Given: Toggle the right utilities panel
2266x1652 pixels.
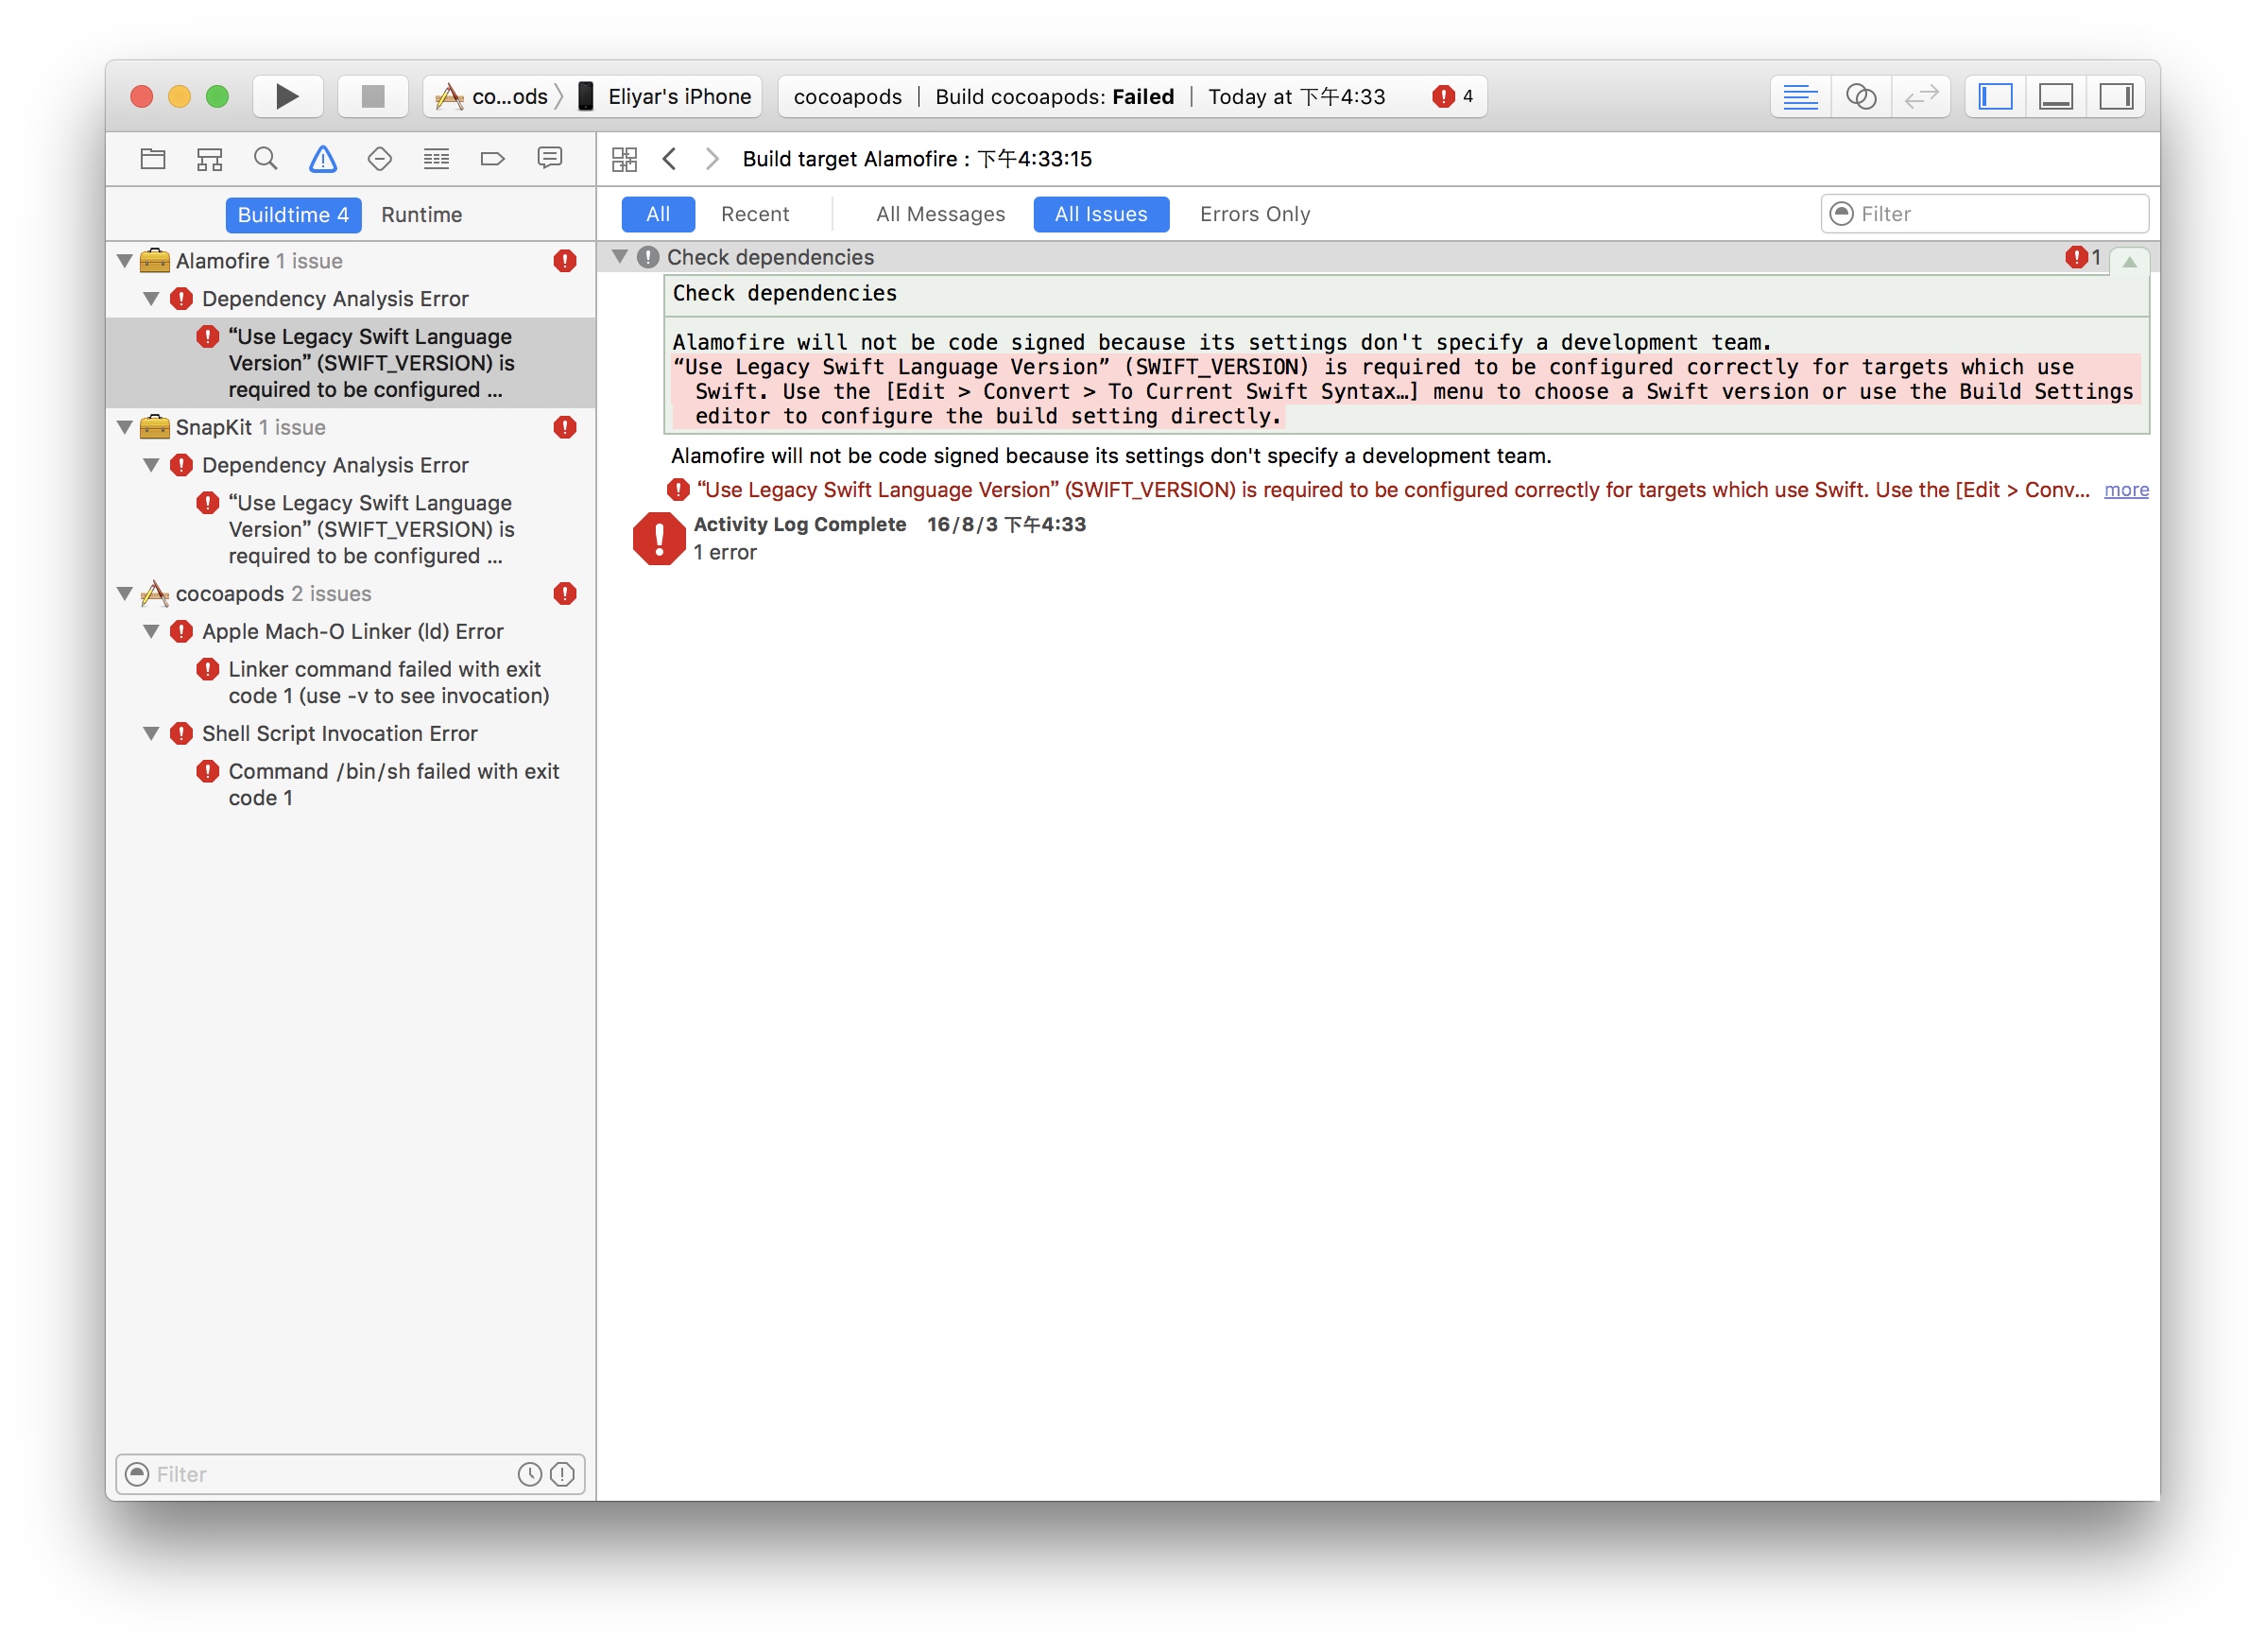Looking at the screenshot, I should pos(2115,96).
